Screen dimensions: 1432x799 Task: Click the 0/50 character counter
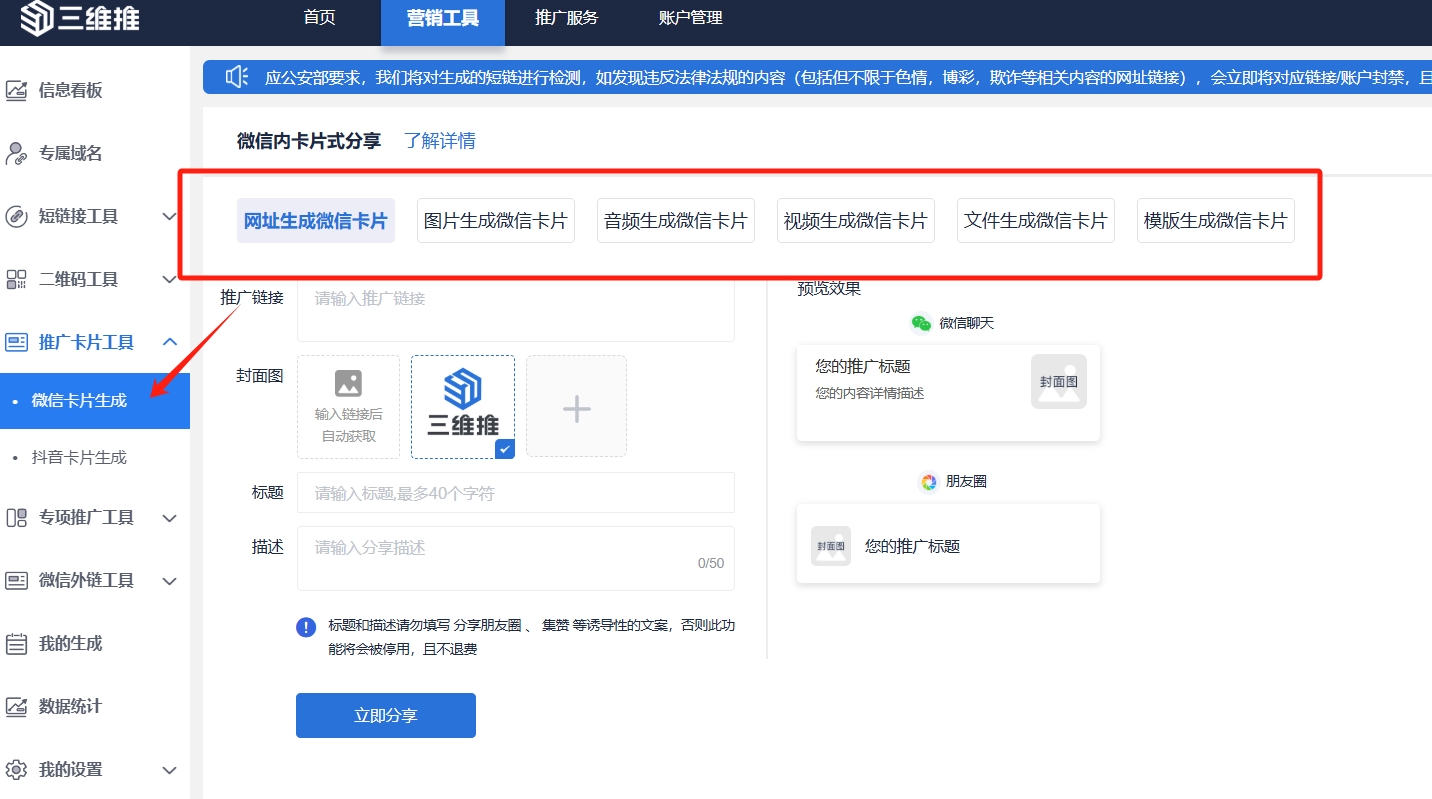tap(711, 563)
